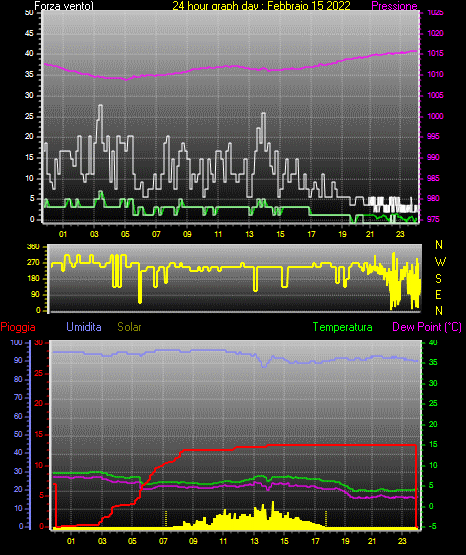Image resolution: width=466 pixels, height=555 pixels.
Task: Click the yellow '360' wind direction axis value
Action: tap(33, 247)
